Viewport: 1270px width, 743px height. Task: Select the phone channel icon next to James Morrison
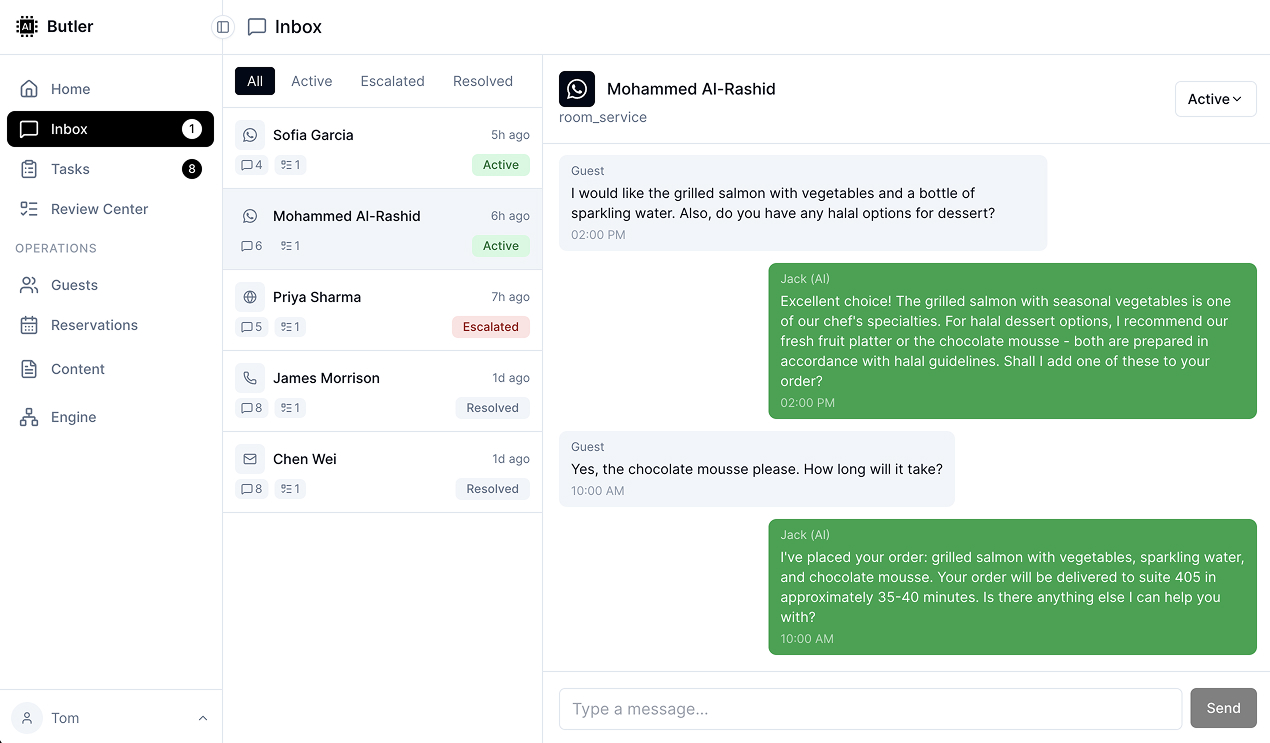pyautogui.click(x=249, y=377)
